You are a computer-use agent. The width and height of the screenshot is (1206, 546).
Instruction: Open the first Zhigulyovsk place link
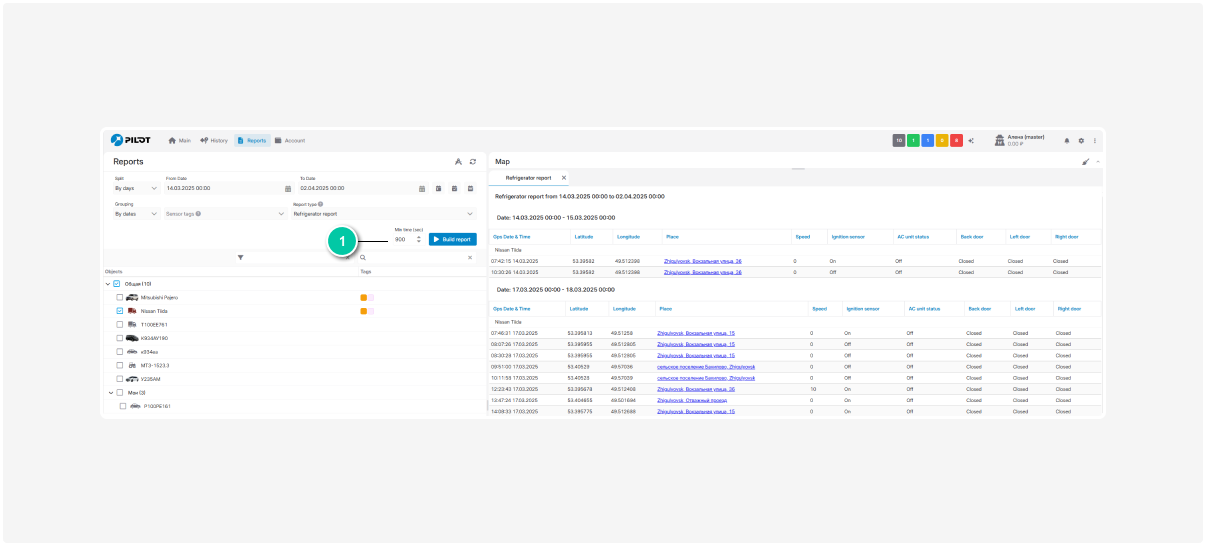tap(700, 260)
